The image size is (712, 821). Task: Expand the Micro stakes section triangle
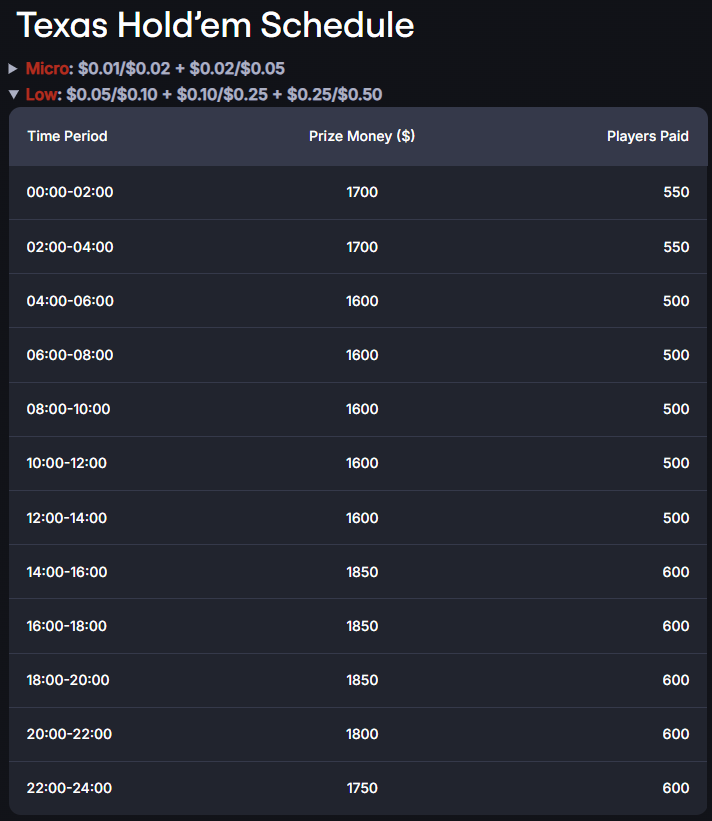13,69
